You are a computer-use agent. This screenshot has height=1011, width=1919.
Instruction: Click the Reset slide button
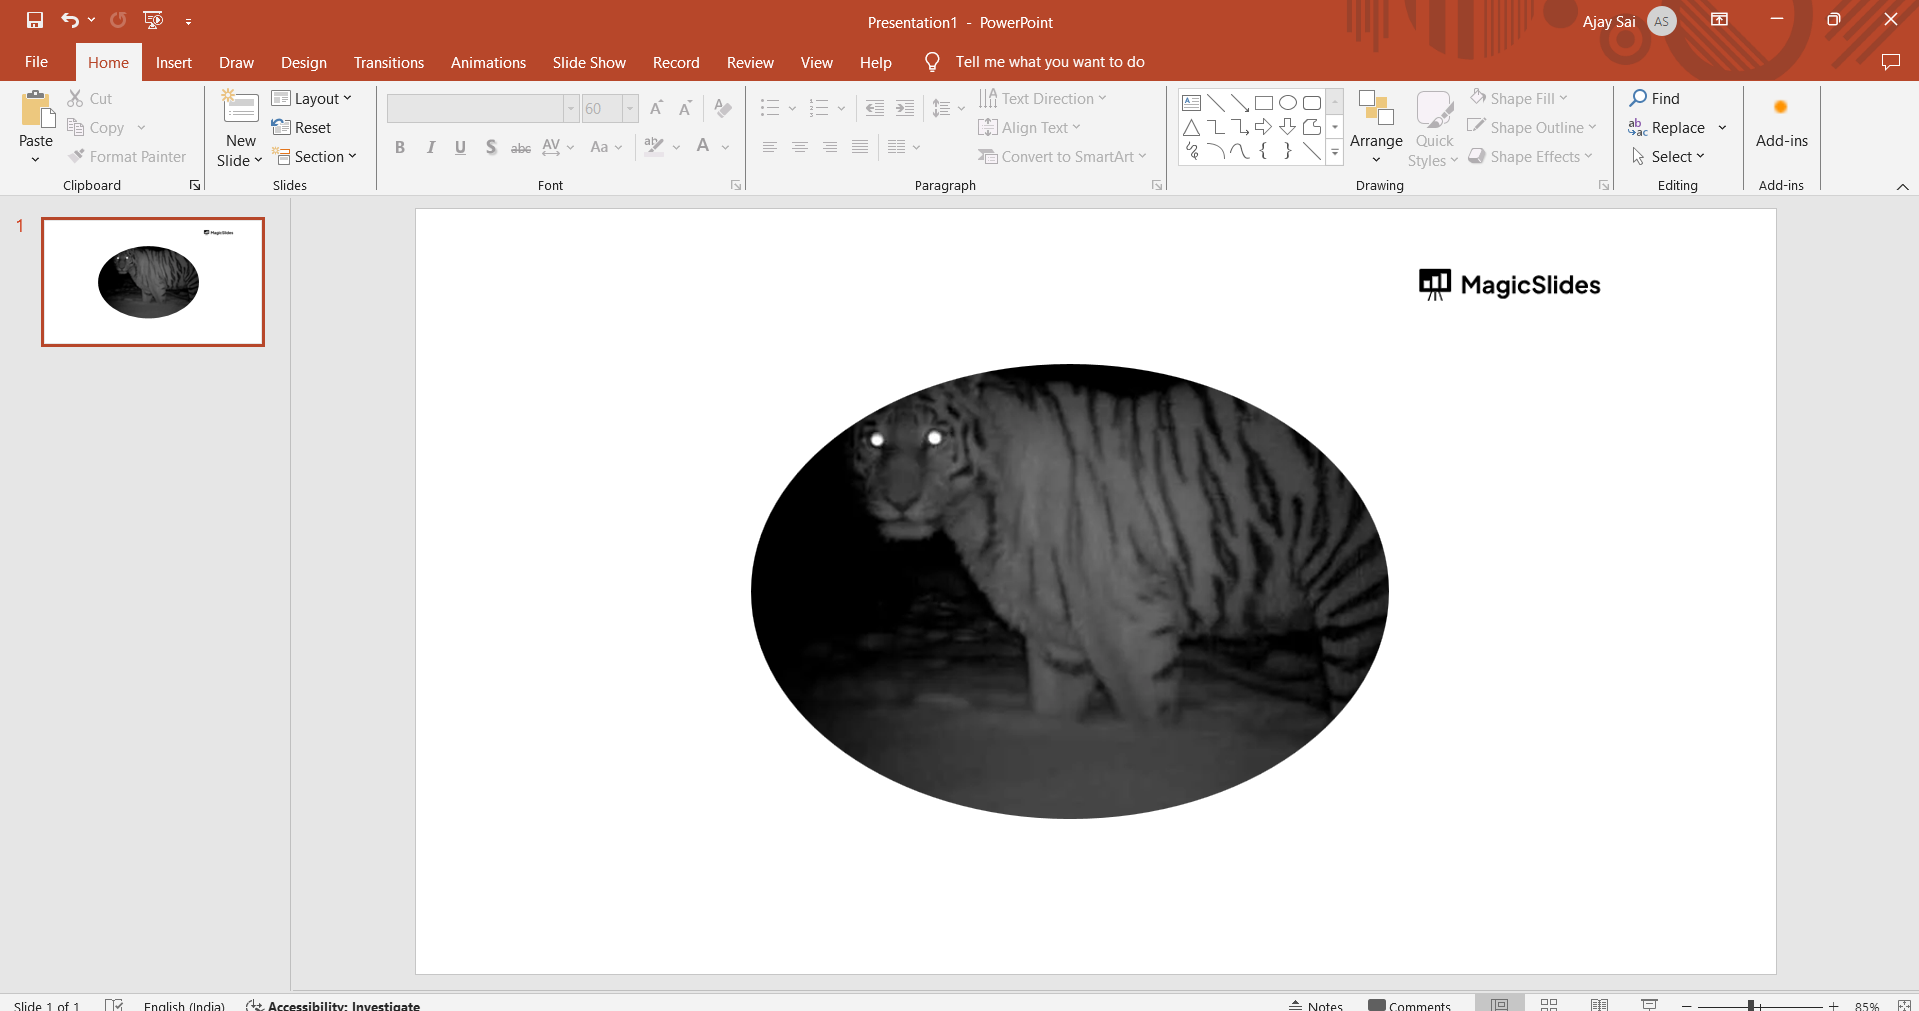coord(302,128)
